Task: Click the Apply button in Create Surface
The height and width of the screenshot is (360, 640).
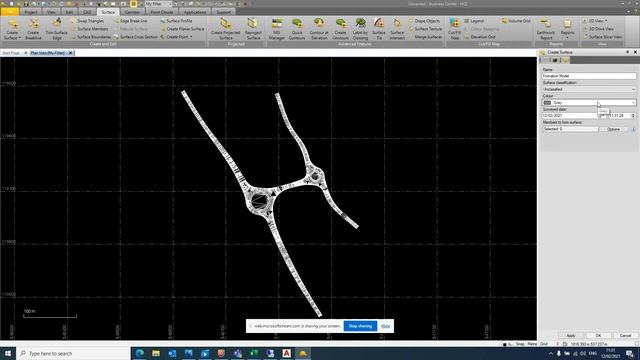Action: [x=571, y=336]
